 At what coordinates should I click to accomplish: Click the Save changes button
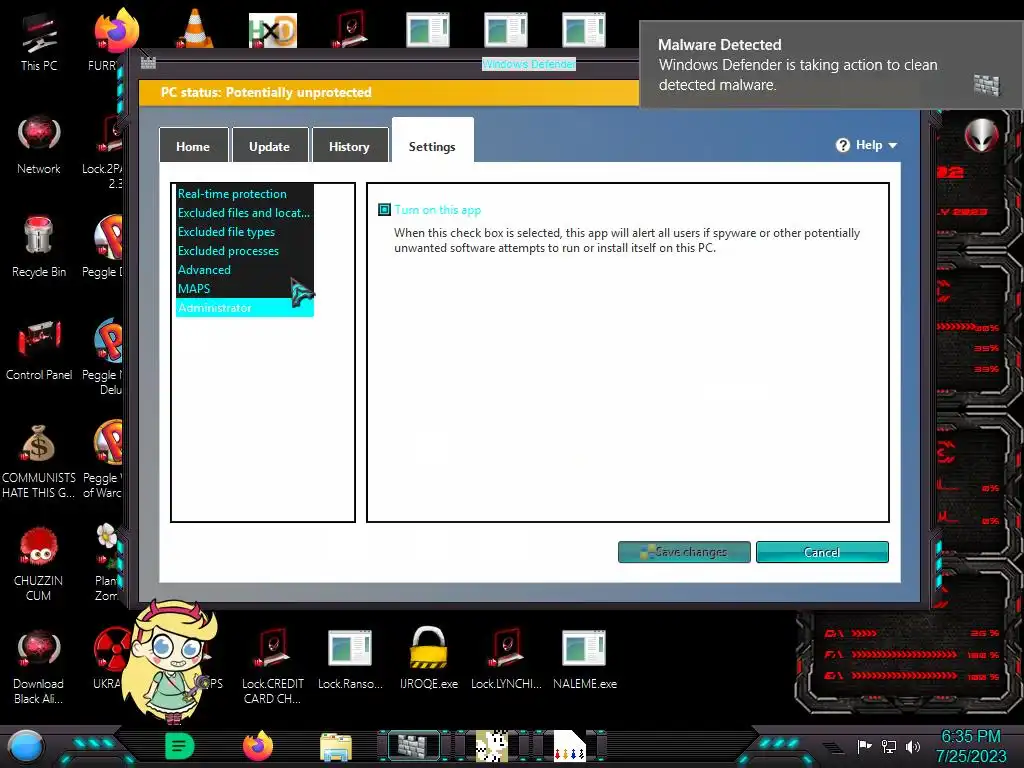click(684, 552)
